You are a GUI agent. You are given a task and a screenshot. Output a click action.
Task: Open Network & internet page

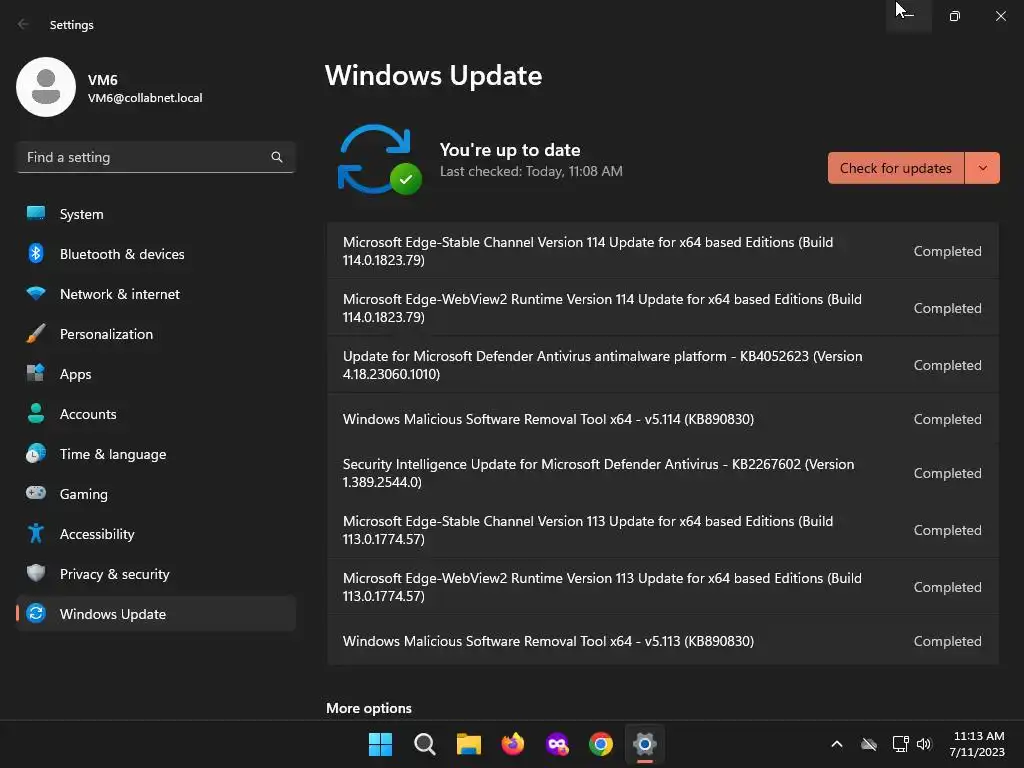tap(156, 293)
